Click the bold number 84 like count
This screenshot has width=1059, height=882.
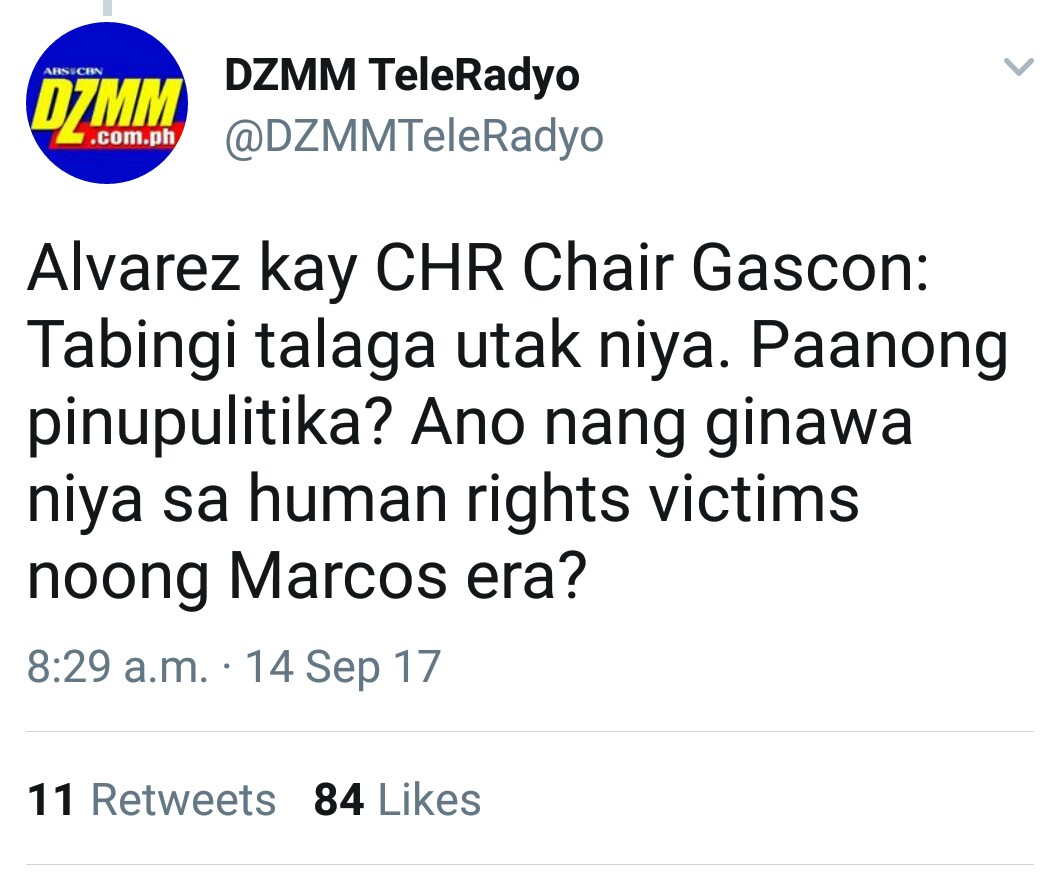(x=339, y=800)
